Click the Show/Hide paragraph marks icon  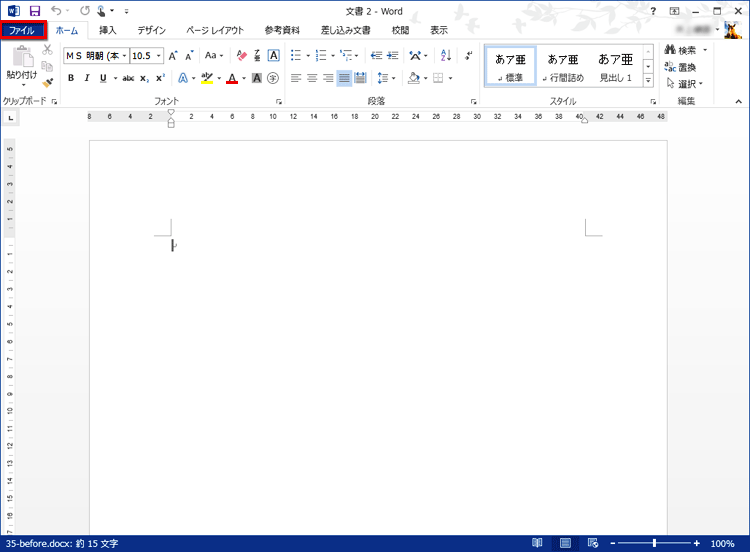pos(468,55)
